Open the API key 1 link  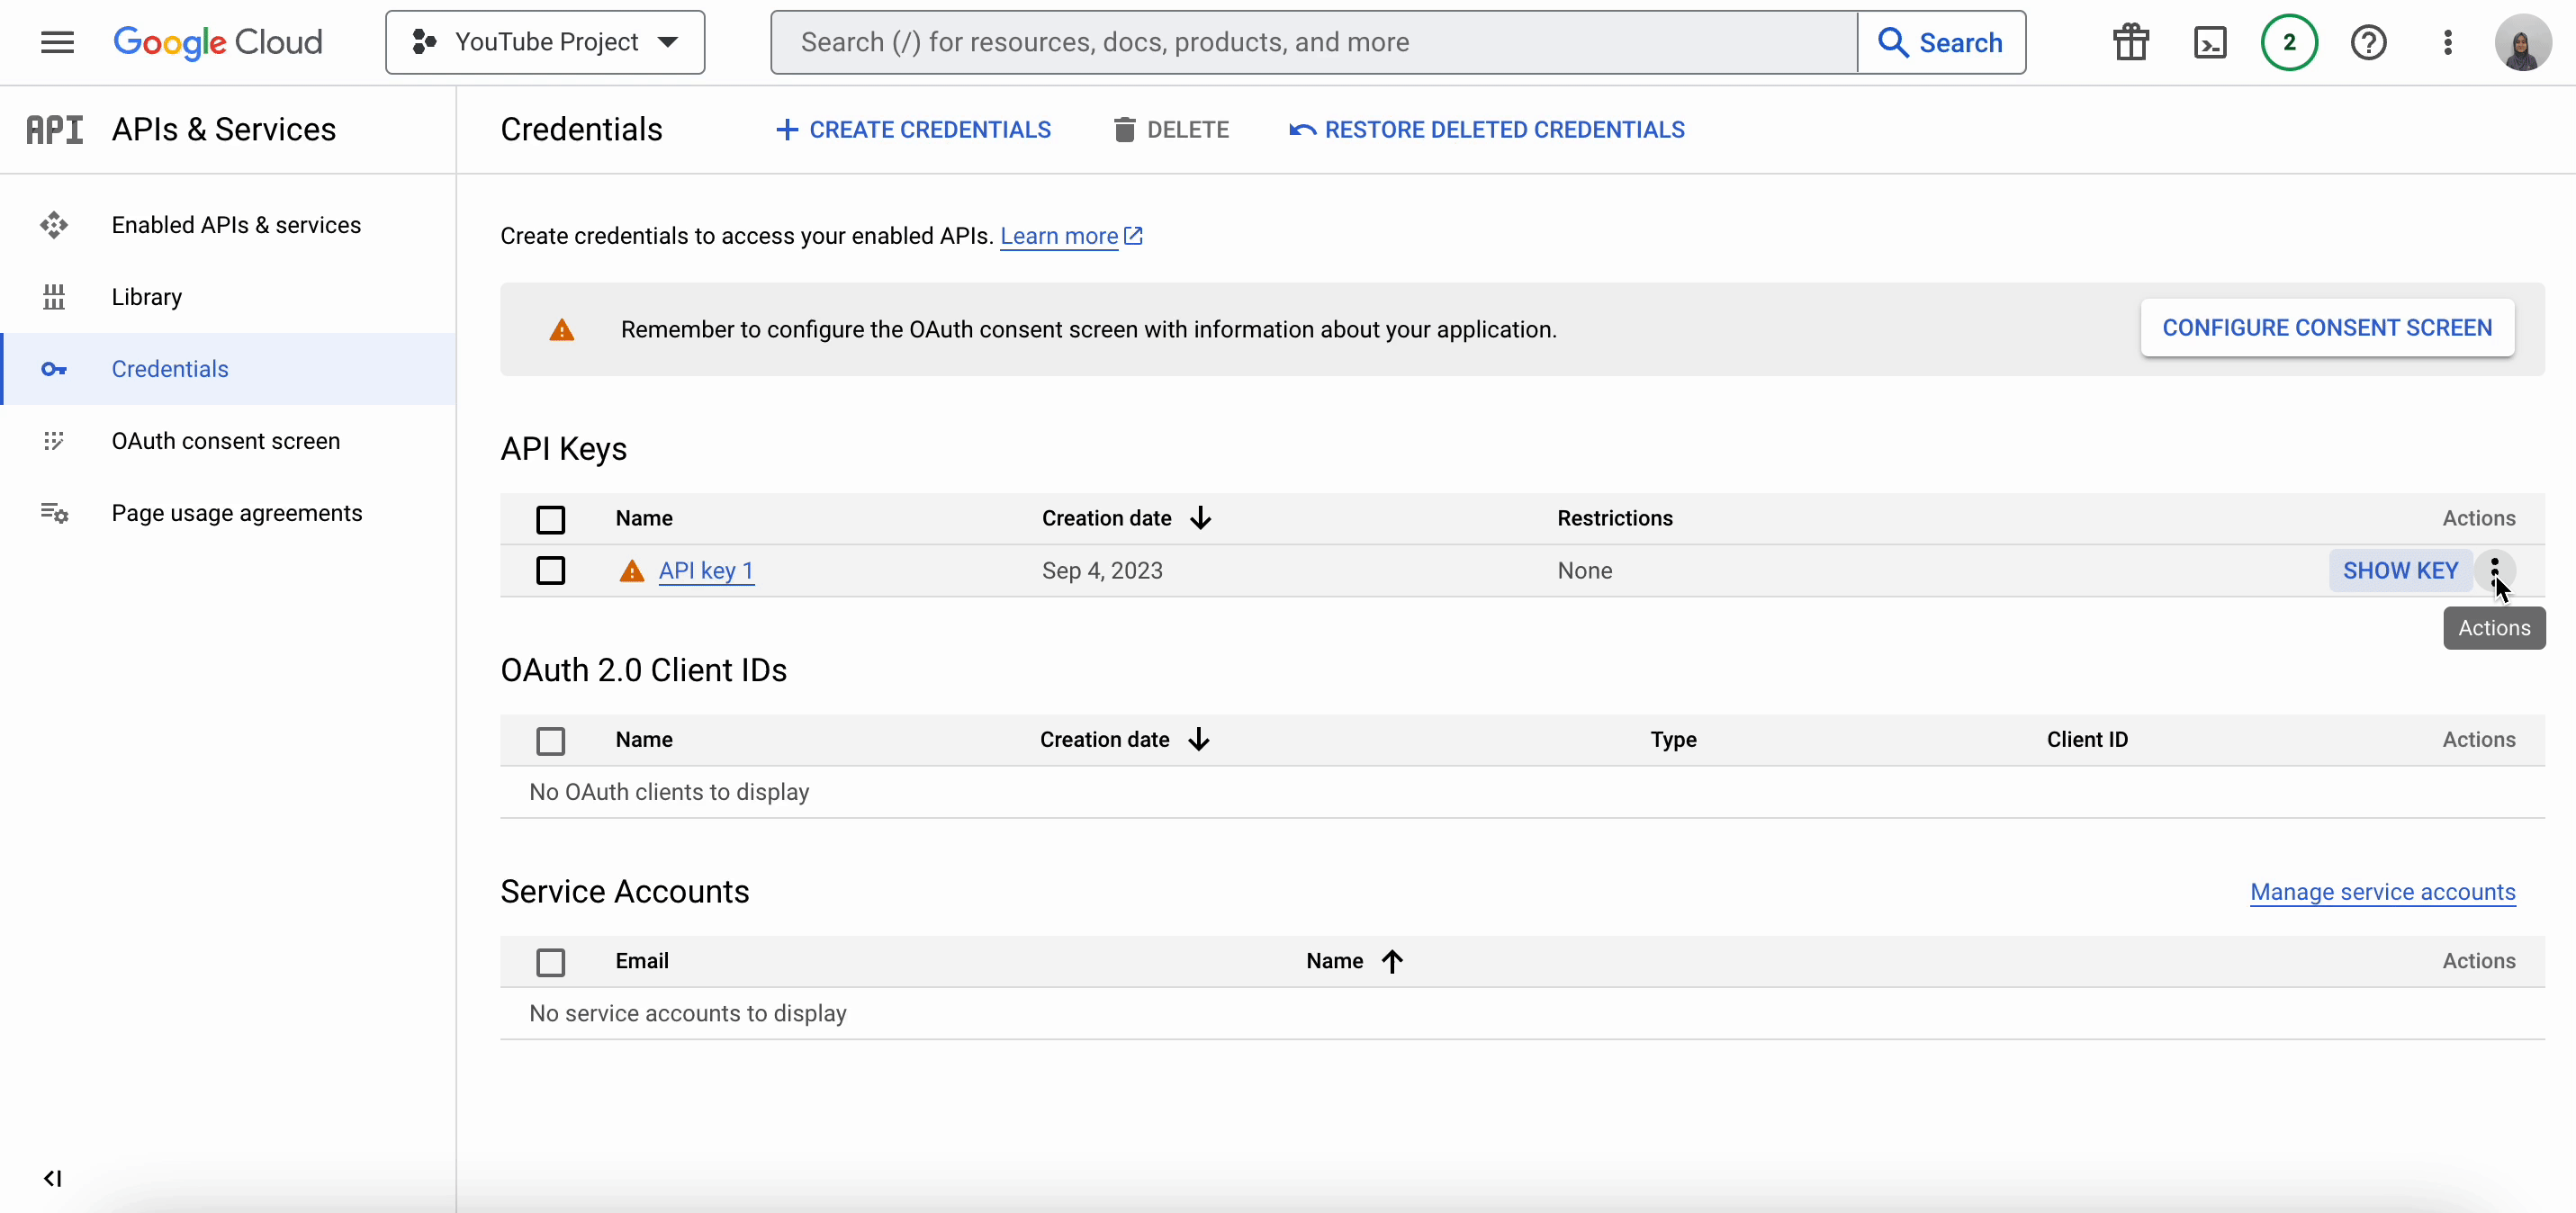click(x=706, y=571)
